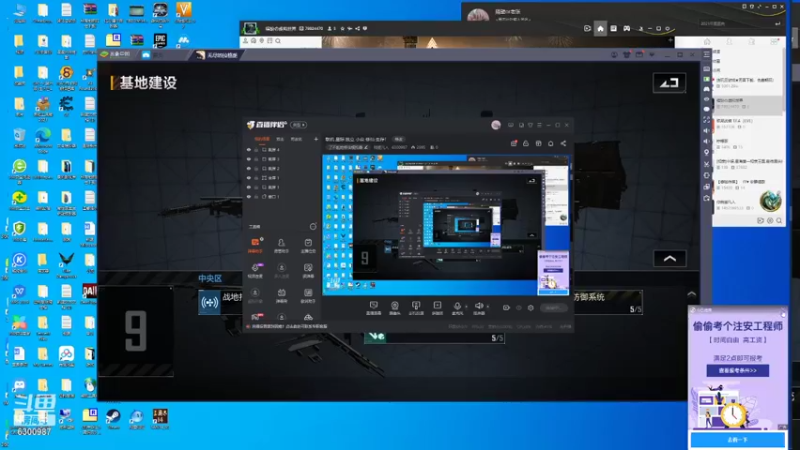Toggle emulator fullscreen icon in sidebar
Image resolution: width=800 pixels, height=450 pixels.
706,119
